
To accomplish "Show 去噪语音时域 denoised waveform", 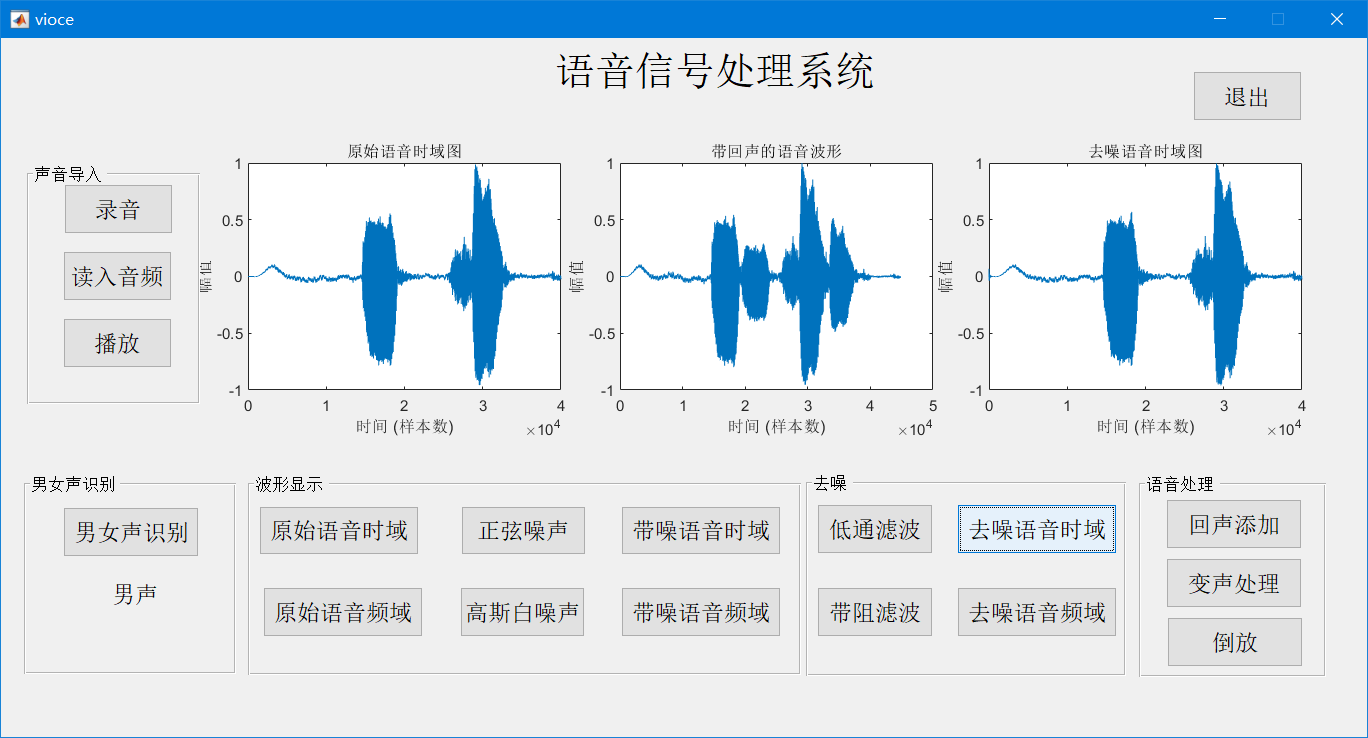I will (1037, 530).
